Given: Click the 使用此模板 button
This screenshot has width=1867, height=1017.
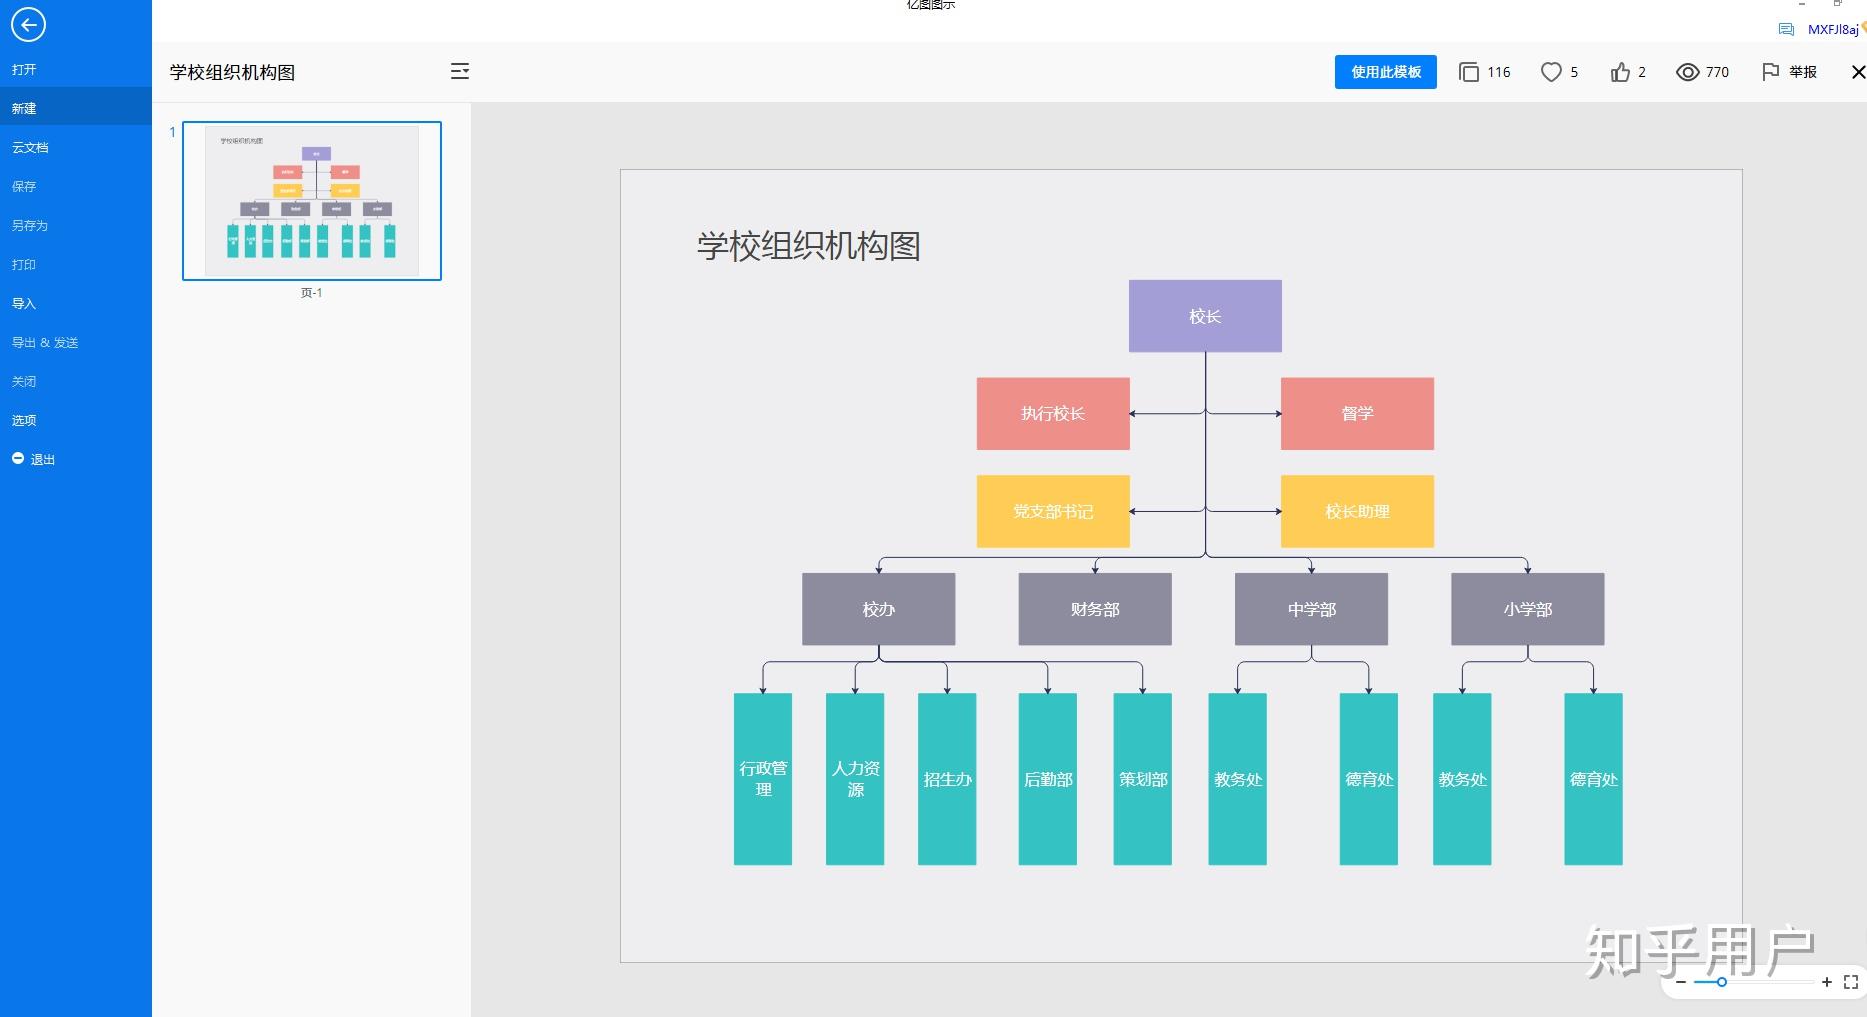Looking at the screenshot, I should [1386, 72].
